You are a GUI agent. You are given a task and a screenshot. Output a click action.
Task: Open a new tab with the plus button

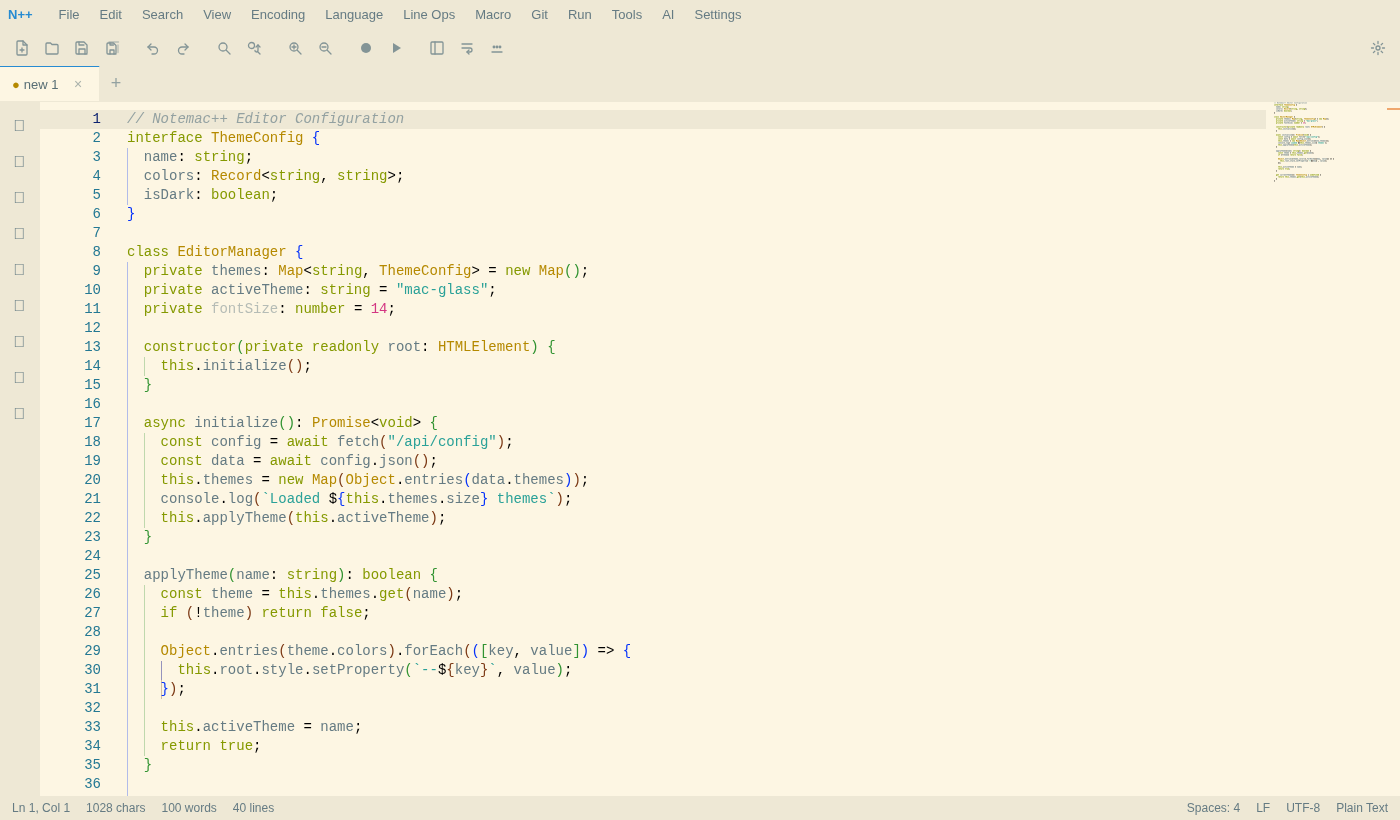[115, 83]
